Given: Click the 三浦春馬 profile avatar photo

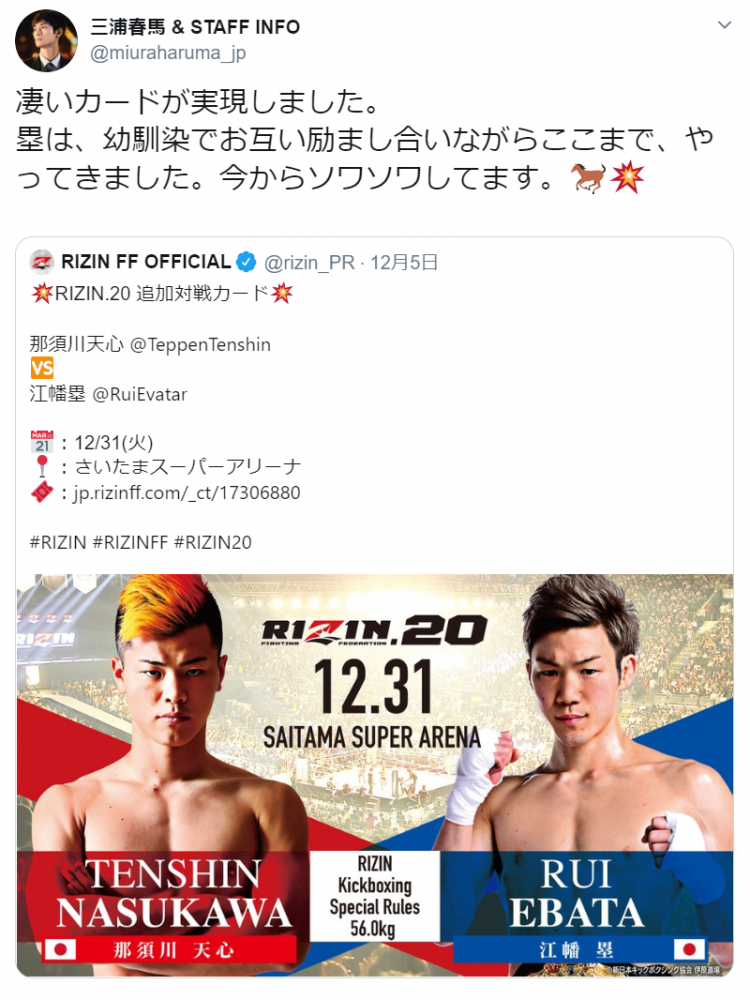Looking at the screenshot, I should 46,40.
